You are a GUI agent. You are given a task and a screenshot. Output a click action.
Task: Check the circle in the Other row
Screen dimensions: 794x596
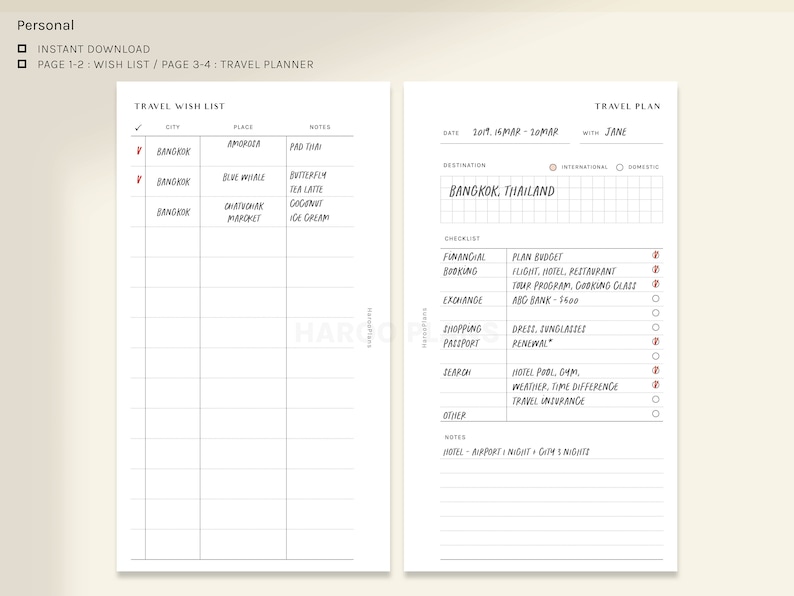pos(656,414)
